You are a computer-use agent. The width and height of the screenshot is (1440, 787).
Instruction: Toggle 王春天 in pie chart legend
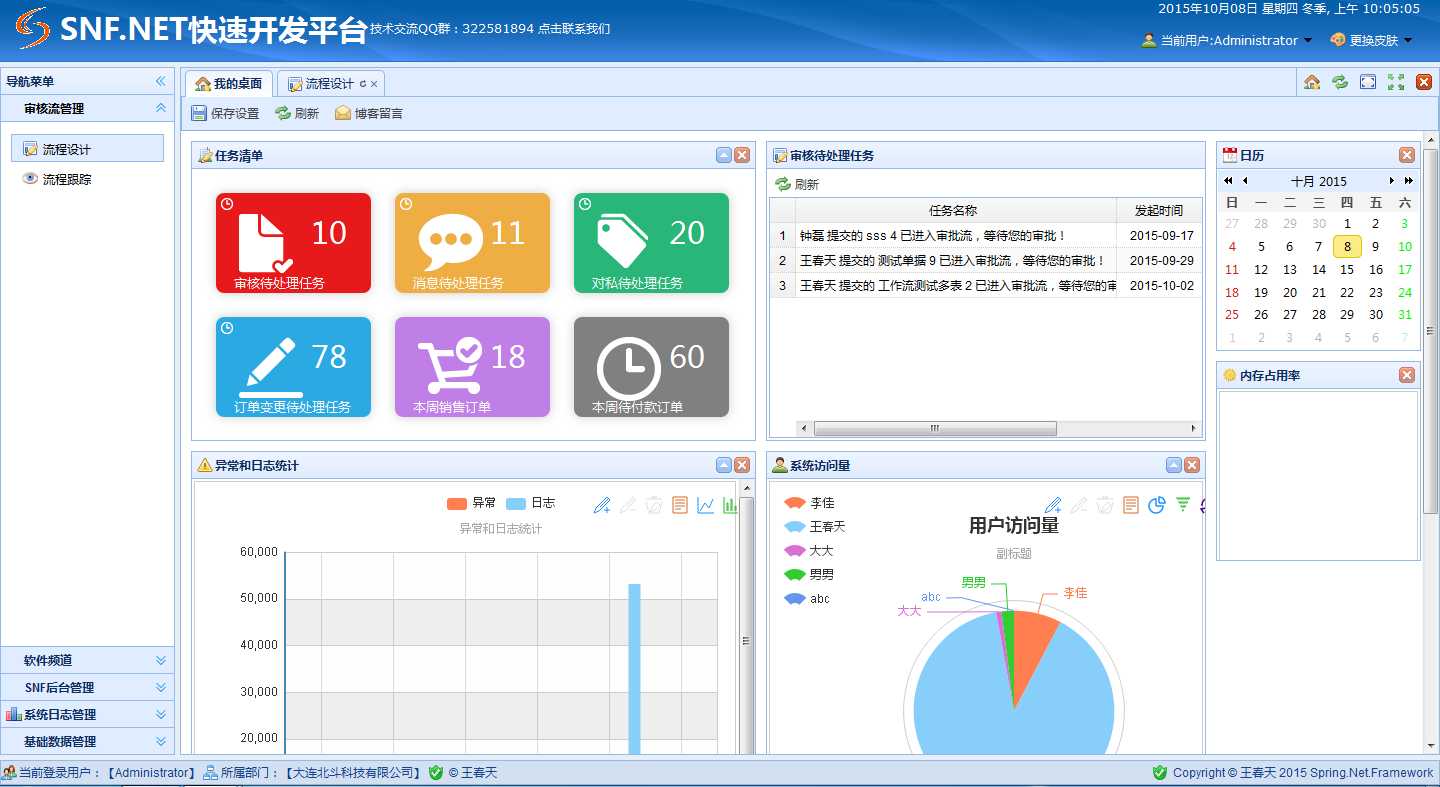tap(815, 527)
